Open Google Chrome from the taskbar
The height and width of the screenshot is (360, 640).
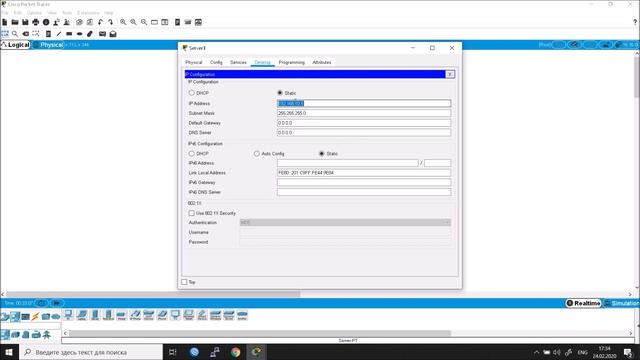click(x=236, y=352)
